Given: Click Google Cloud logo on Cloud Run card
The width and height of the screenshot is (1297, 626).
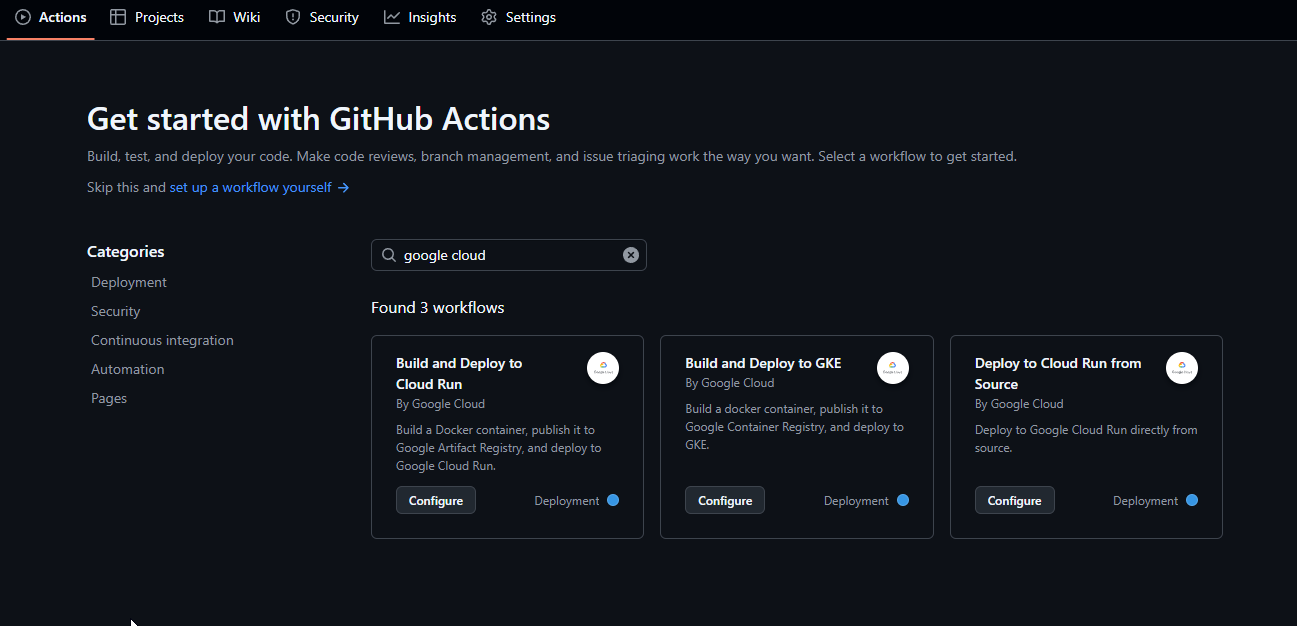Looking at the screenshot, I should (x=603, y=368).
